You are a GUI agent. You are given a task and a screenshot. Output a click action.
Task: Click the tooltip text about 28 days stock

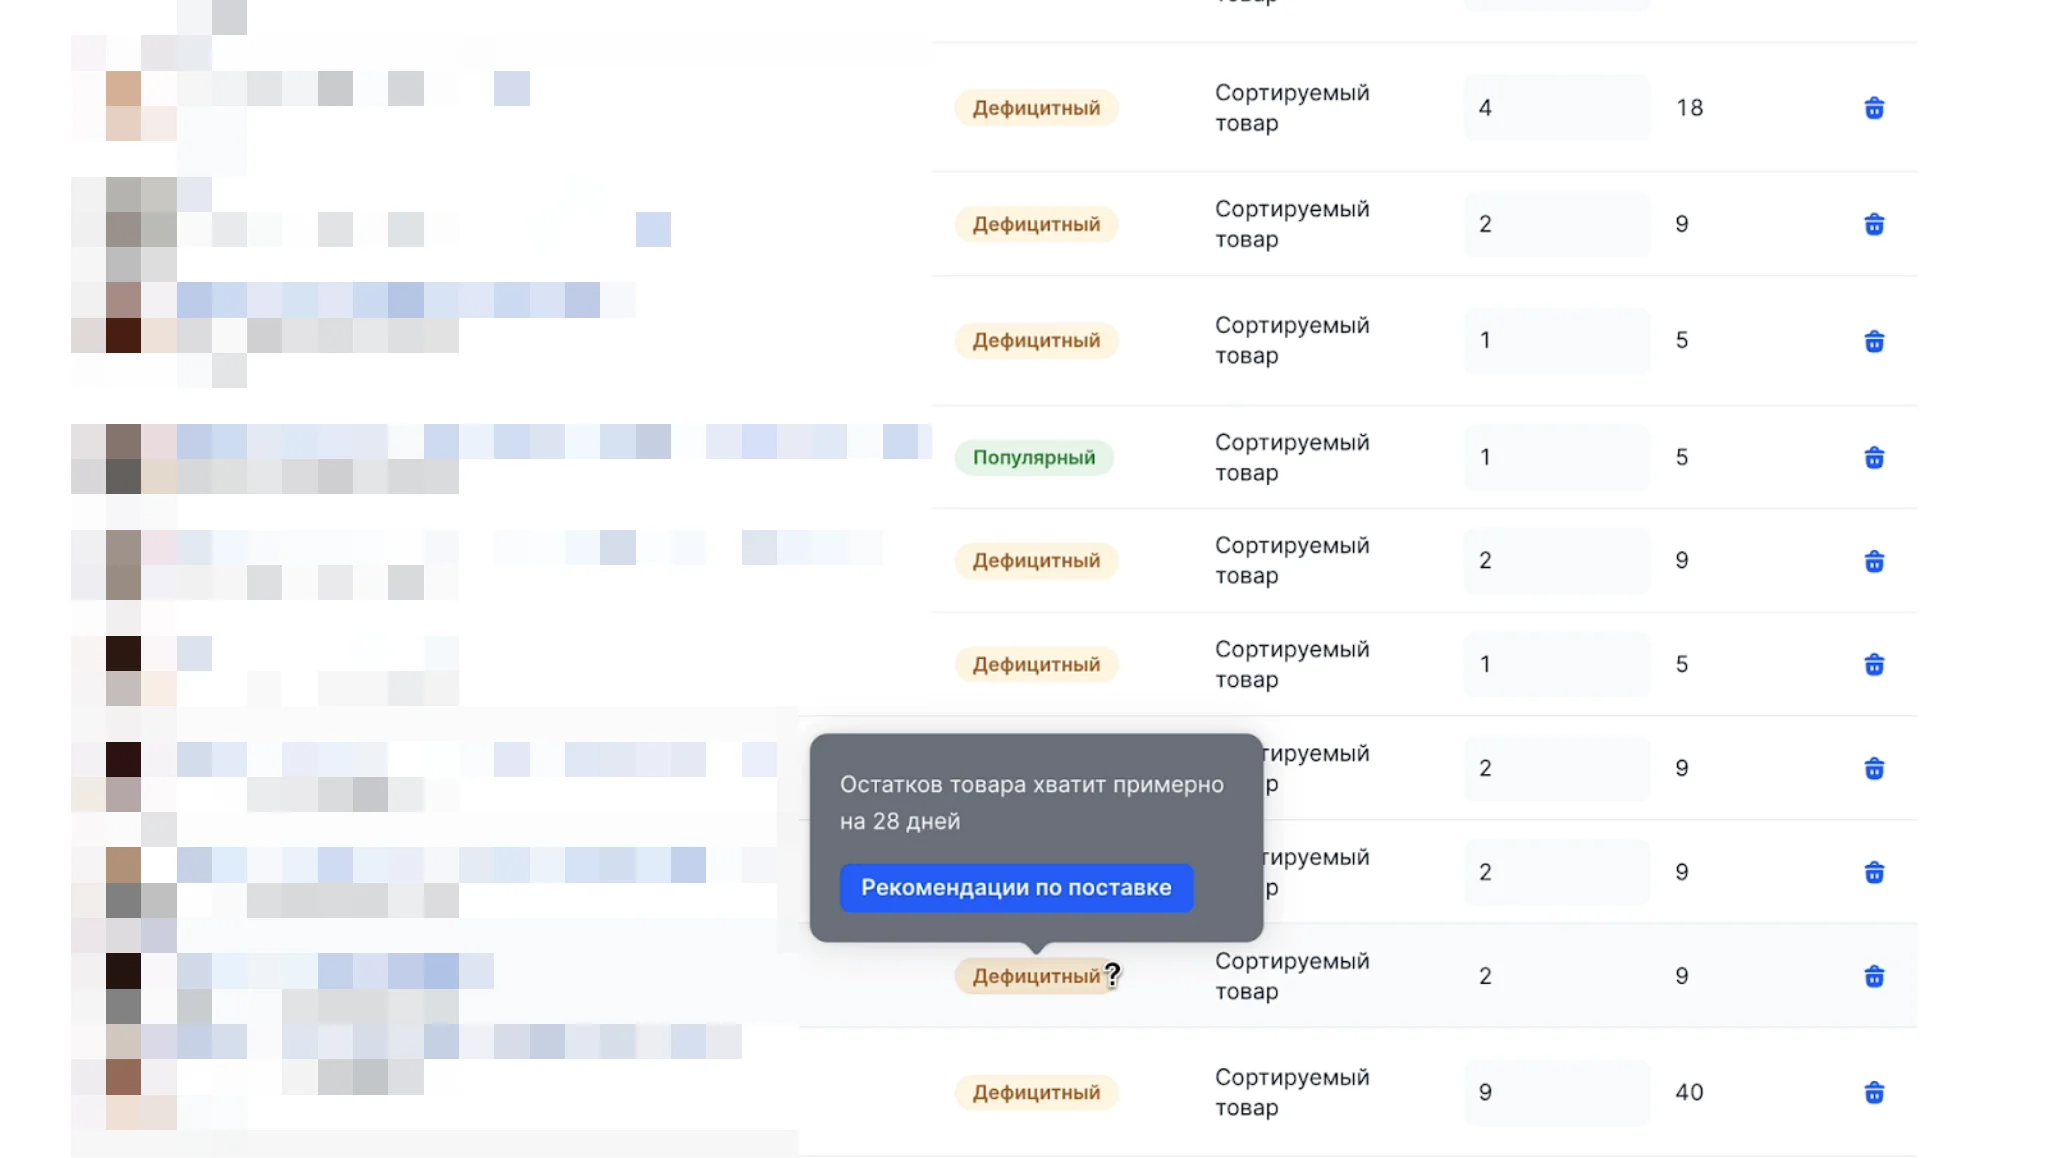(1030, 802)
